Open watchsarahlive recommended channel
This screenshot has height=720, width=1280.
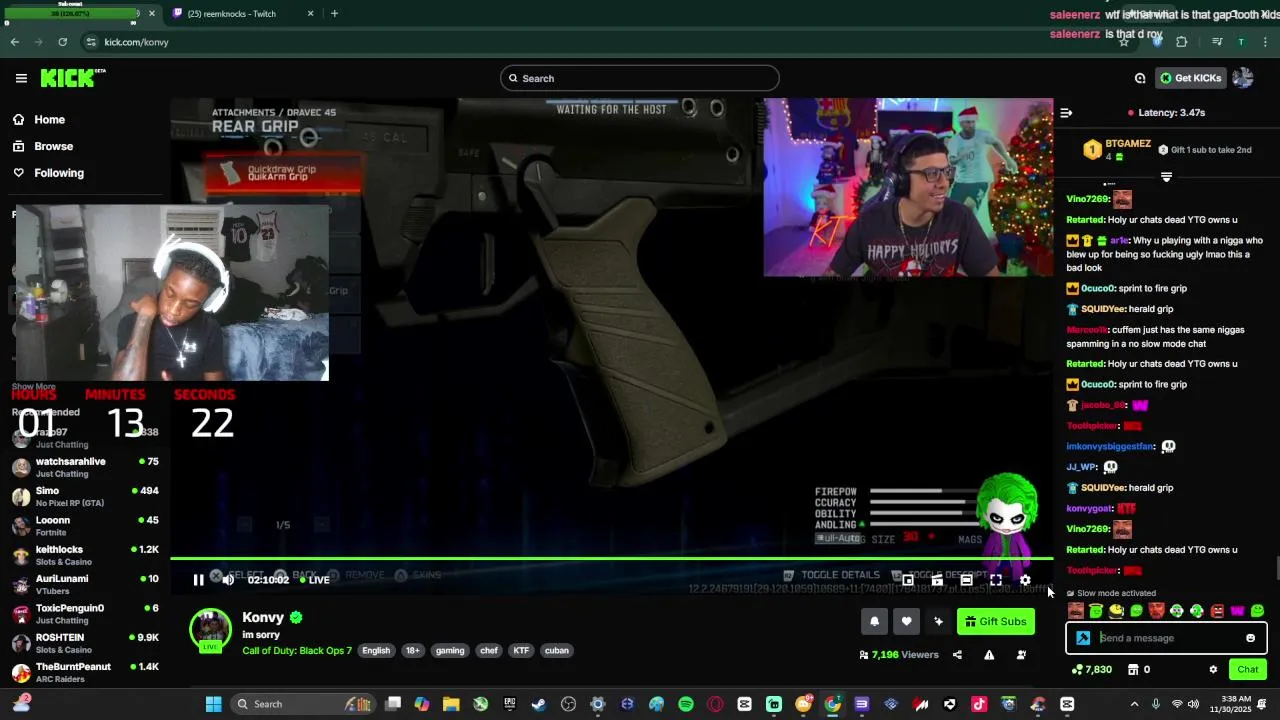(85, 467)
